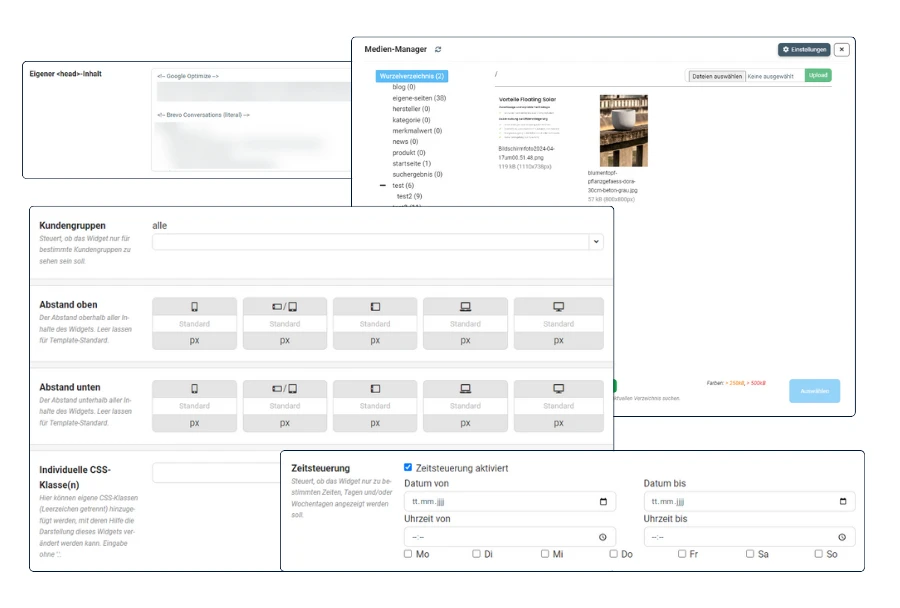Open the startseite folder
The width and height of the screenshot is (900, 608).
pyautogui.click(x=411, y=163)
